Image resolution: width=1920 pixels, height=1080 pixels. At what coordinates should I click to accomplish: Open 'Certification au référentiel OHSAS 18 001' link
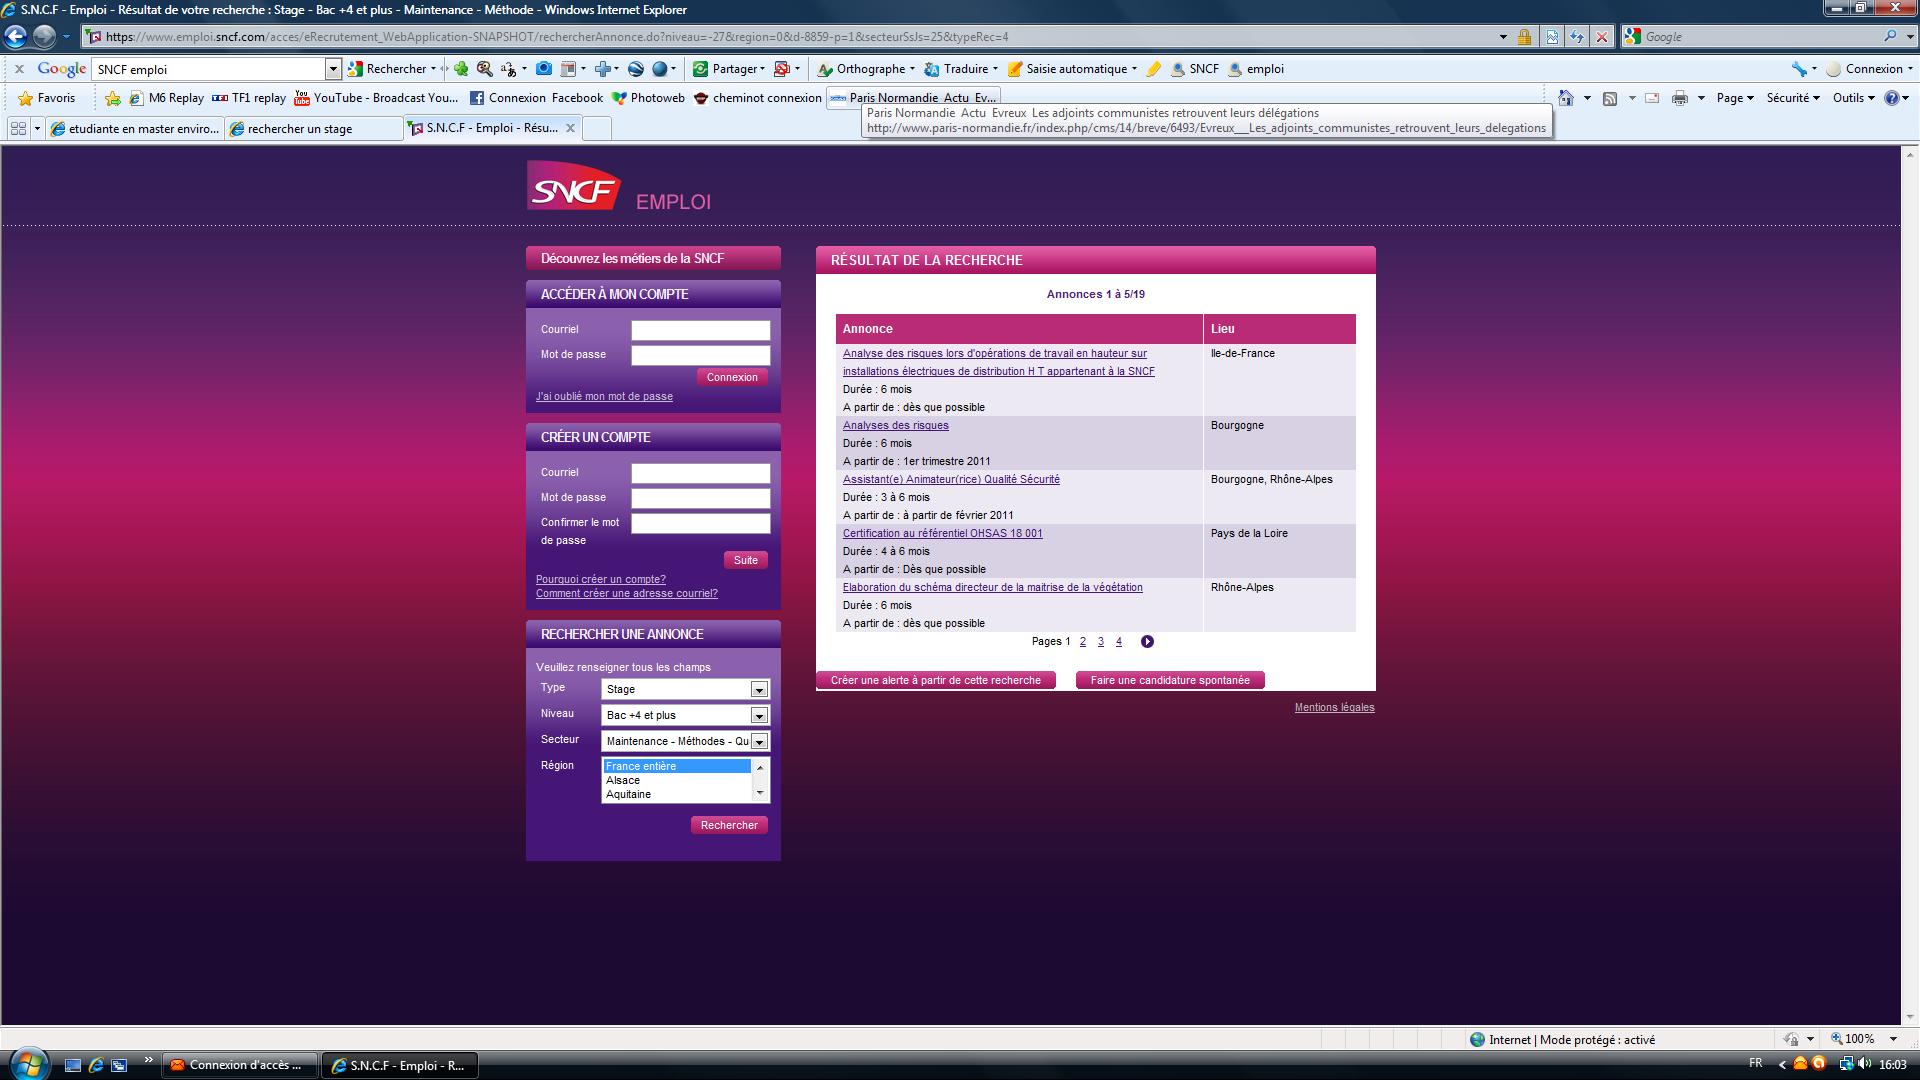coord(943,533)
